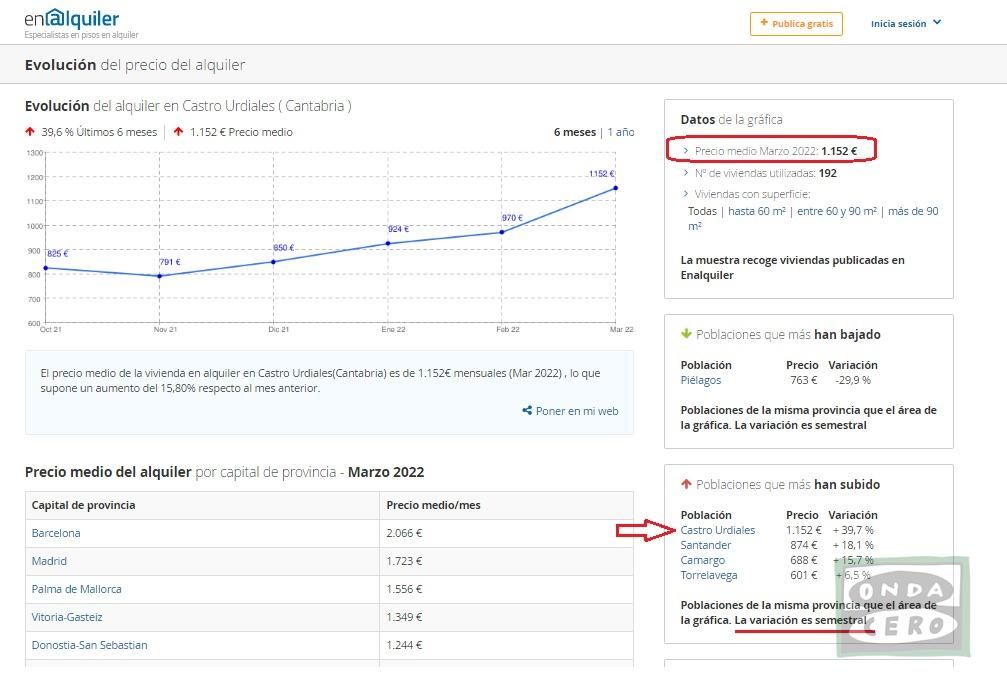Select the Todas surface filter
Screen dimensions: 1007x691
[702, 211]
